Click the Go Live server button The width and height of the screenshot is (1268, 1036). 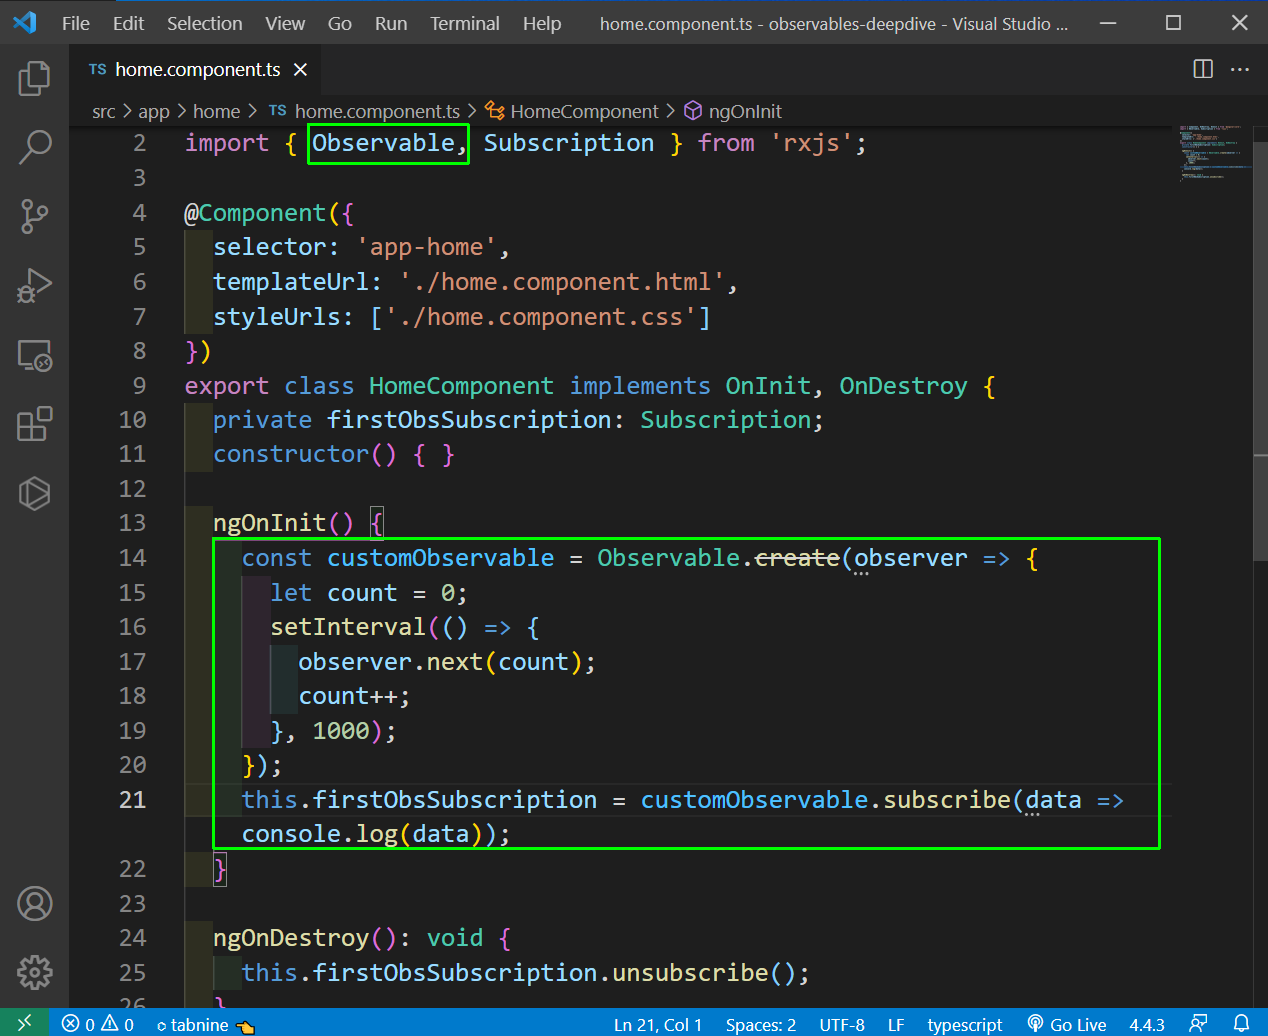point(1067,1024)
